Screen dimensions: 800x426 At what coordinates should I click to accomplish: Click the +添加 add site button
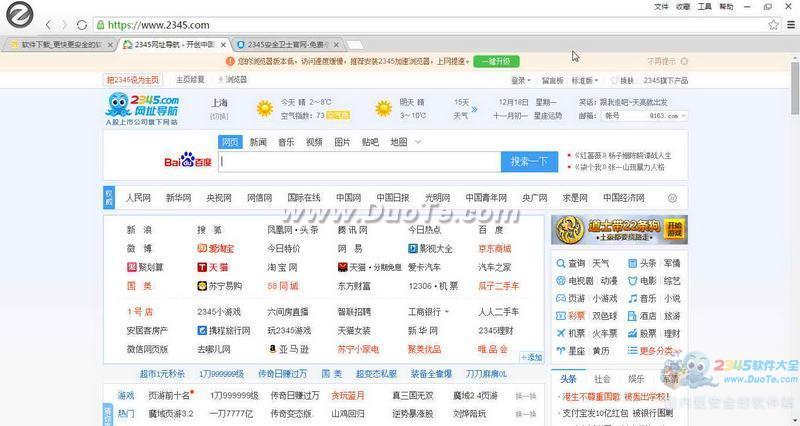click(531, 357)
